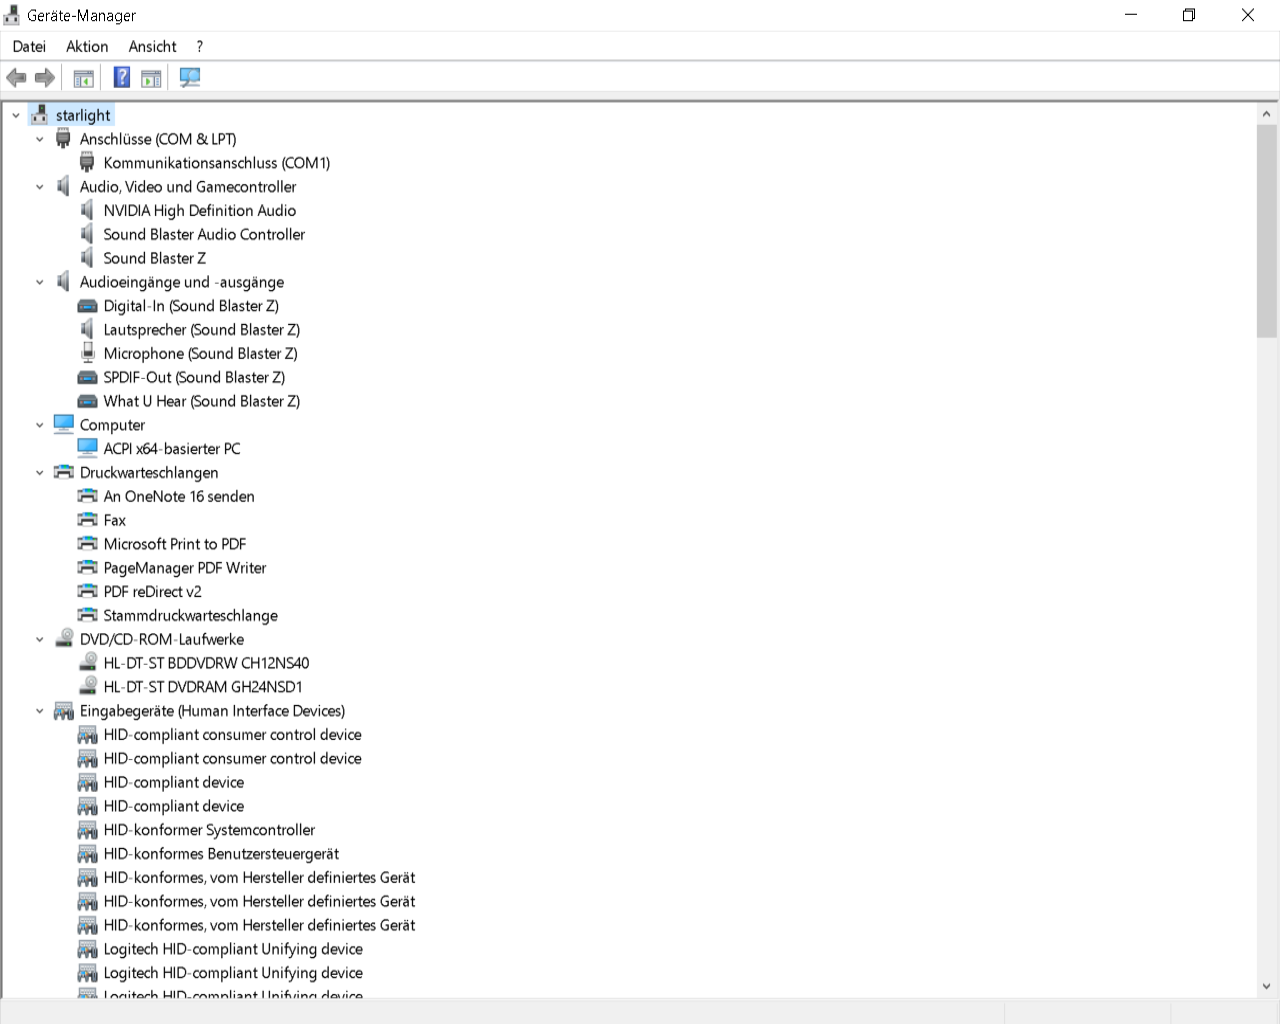Select "HID-konformes Benutzersteuergerät" device
Screen dimensions: 1280x1024
point(221,854)
